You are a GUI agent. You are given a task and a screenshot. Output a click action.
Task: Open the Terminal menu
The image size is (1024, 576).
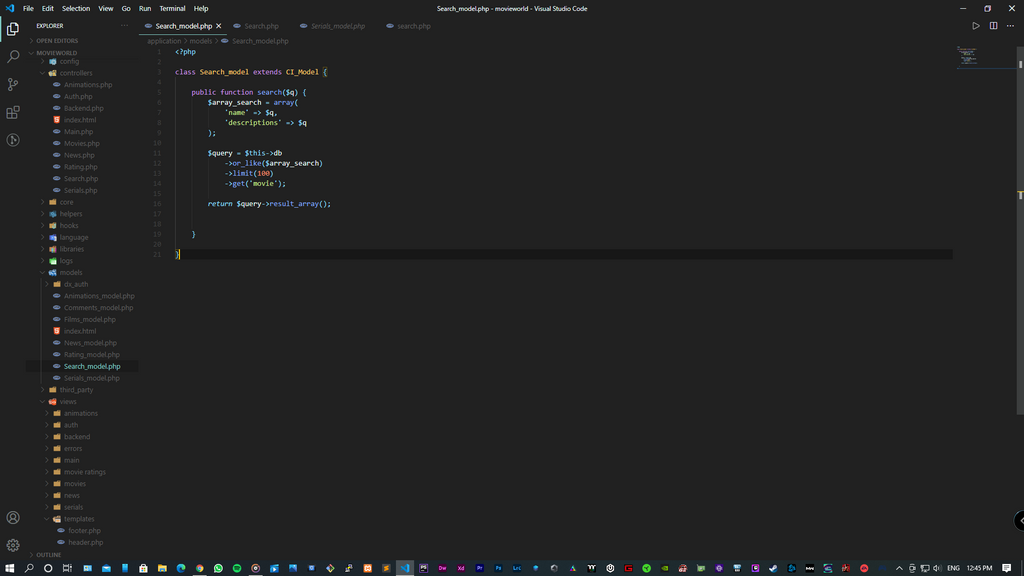coord(172,8)
